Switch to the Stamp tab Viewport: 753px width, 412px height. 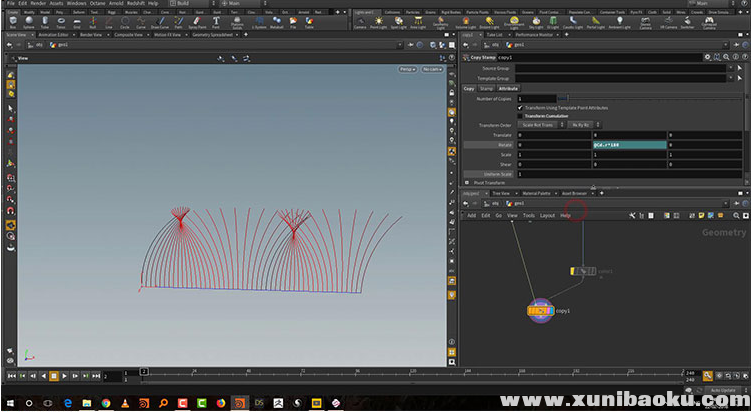[488, 89]
